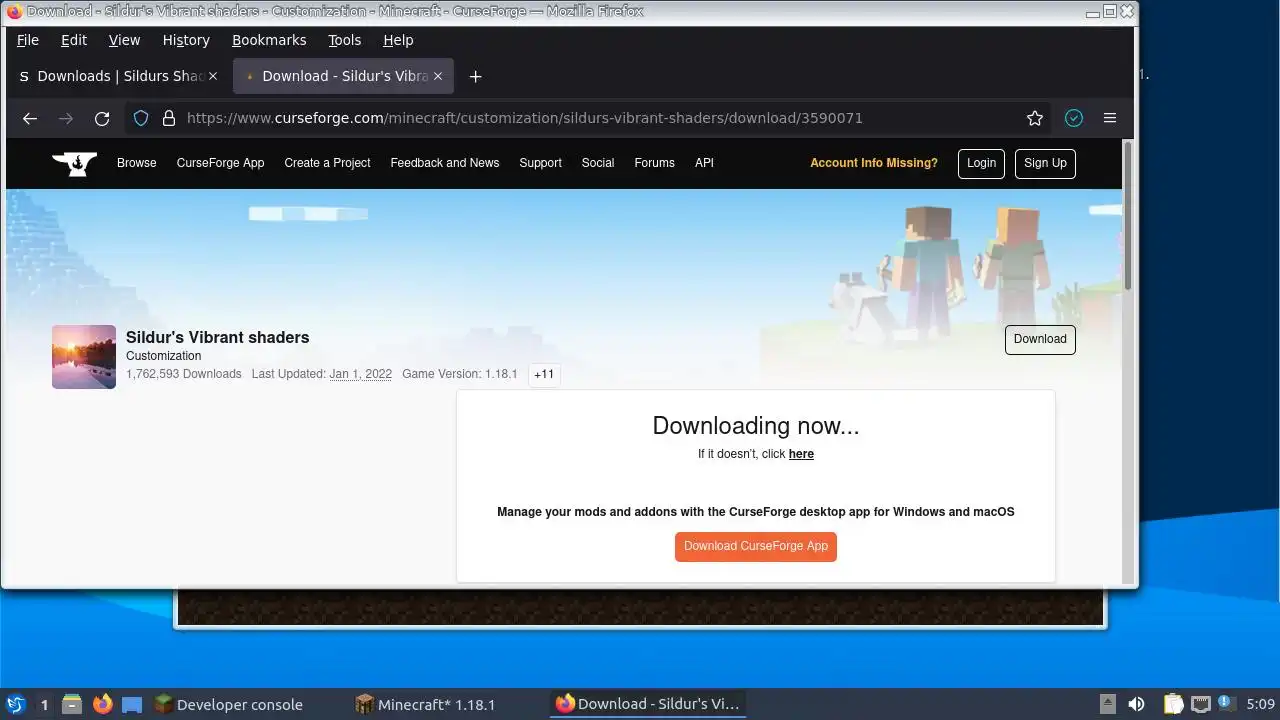The image size is (1280, 720).
Task: Click the Customization category link
Action: pyautogui.click(x=163, y=356)
